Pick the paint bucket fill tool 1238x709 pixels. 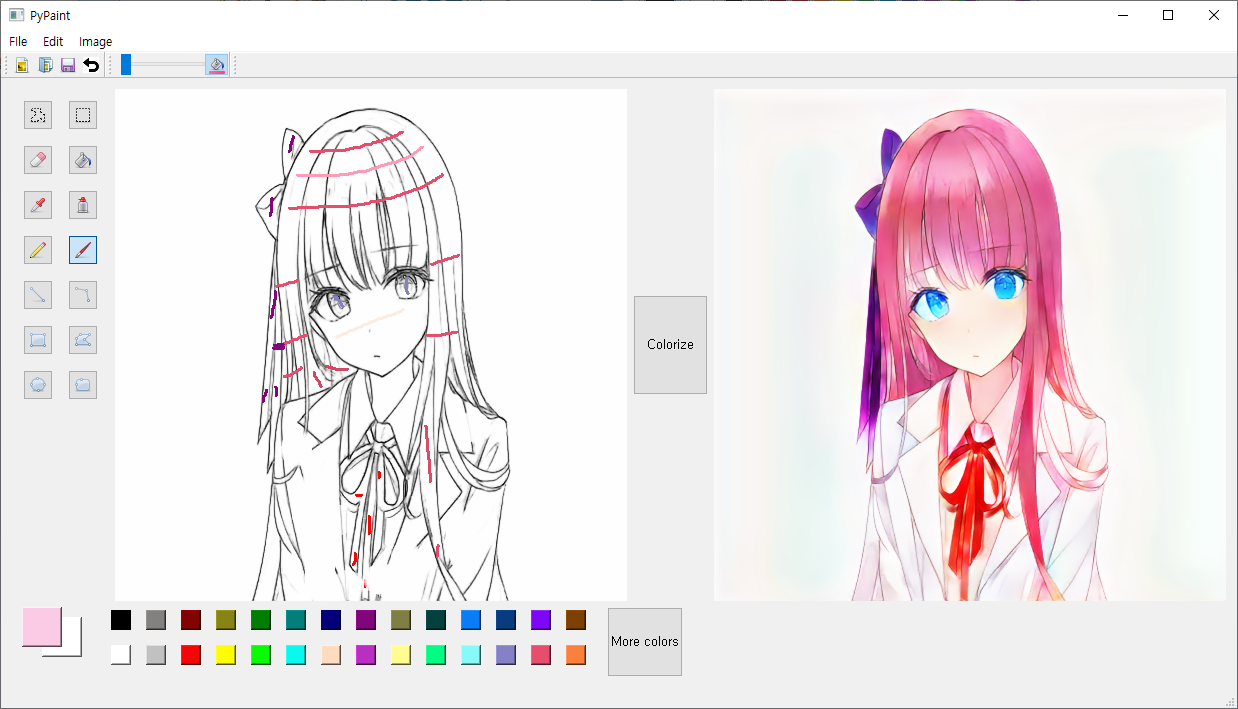coord(83,160)
